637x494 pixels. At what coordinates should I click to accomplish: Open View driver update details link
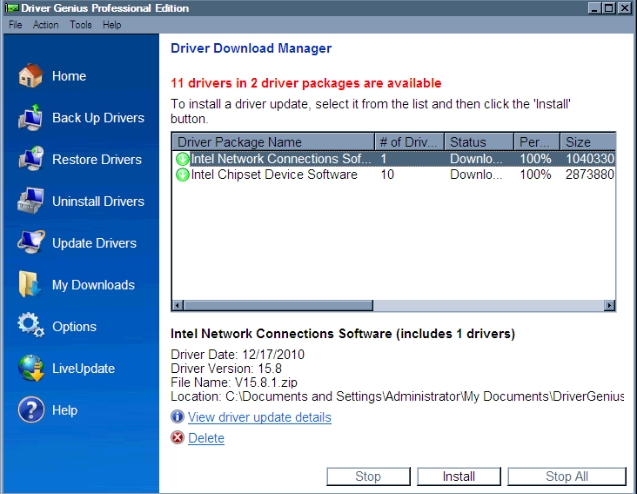coord(259,417)
